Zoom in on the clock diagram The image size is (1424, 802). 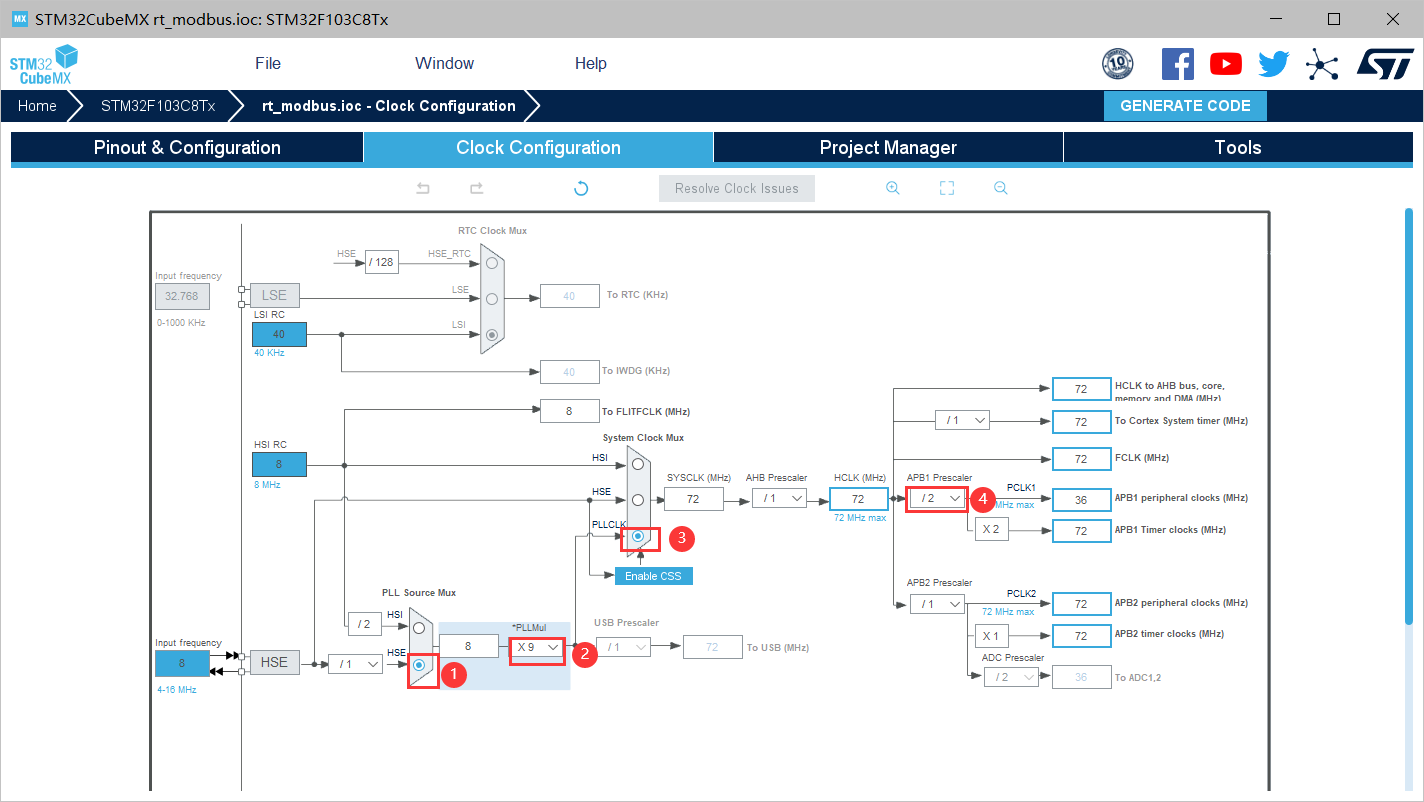tap(893, 188)
